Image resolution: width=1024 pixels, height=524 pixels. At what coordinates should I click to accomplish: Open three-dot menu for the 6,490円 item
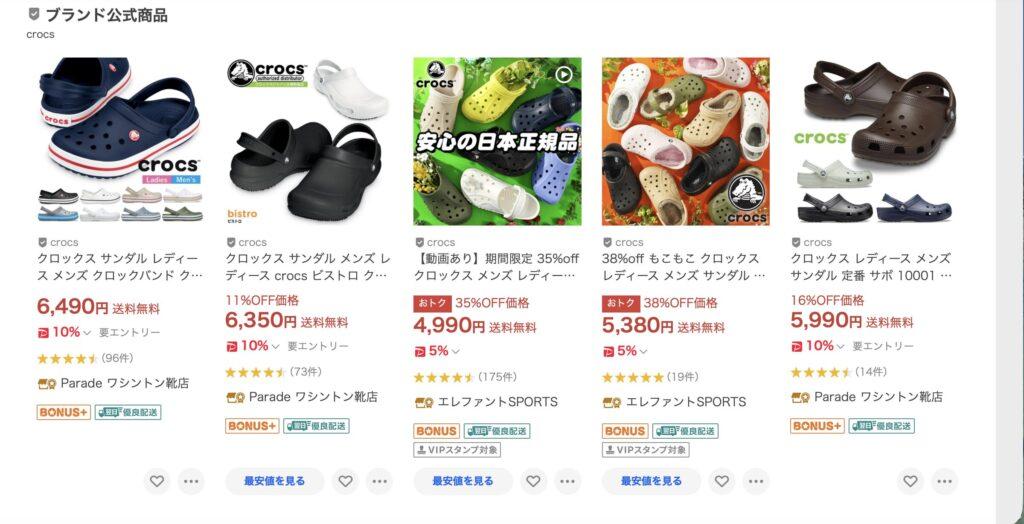[191, 482]
